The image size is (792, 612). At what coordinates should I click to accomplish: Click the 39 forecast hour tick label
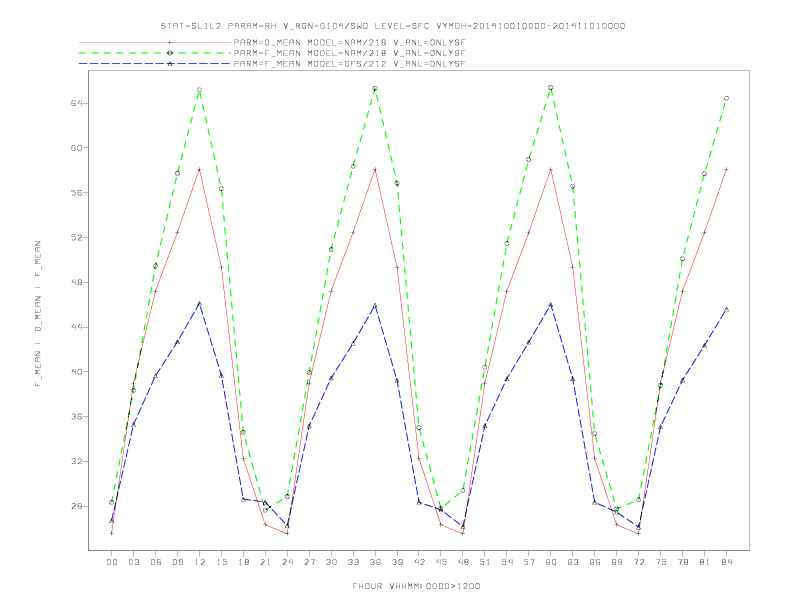[x=397, y=562]
